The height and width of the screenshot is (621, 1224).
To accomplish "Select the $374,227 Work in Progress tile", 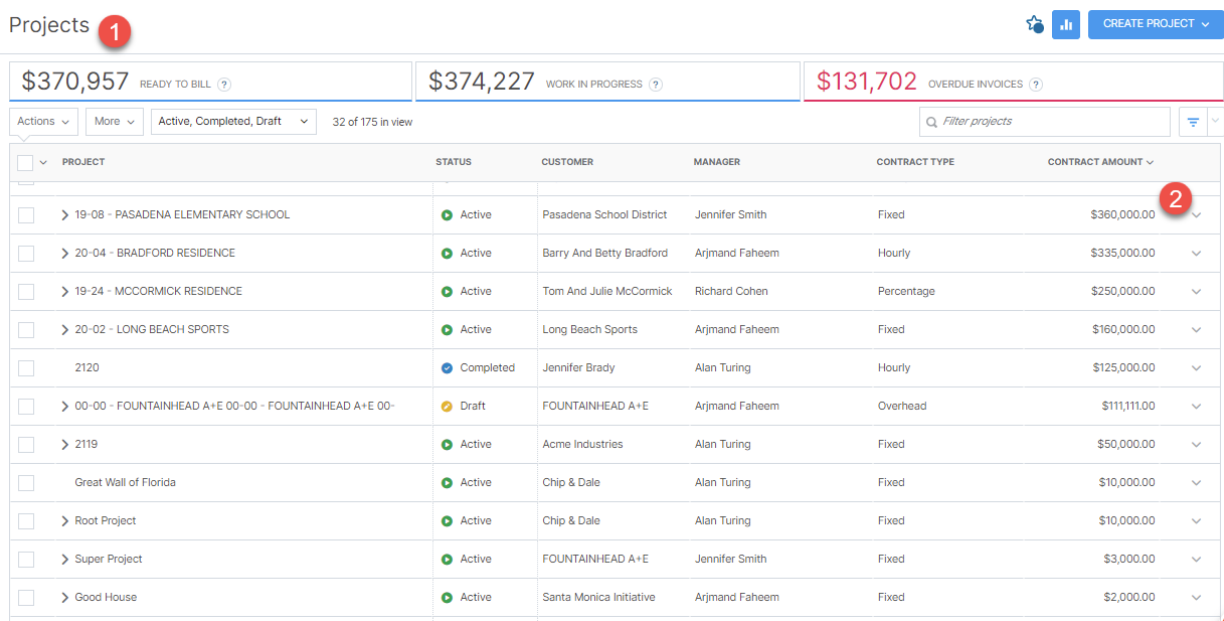I will coord(607,82).
